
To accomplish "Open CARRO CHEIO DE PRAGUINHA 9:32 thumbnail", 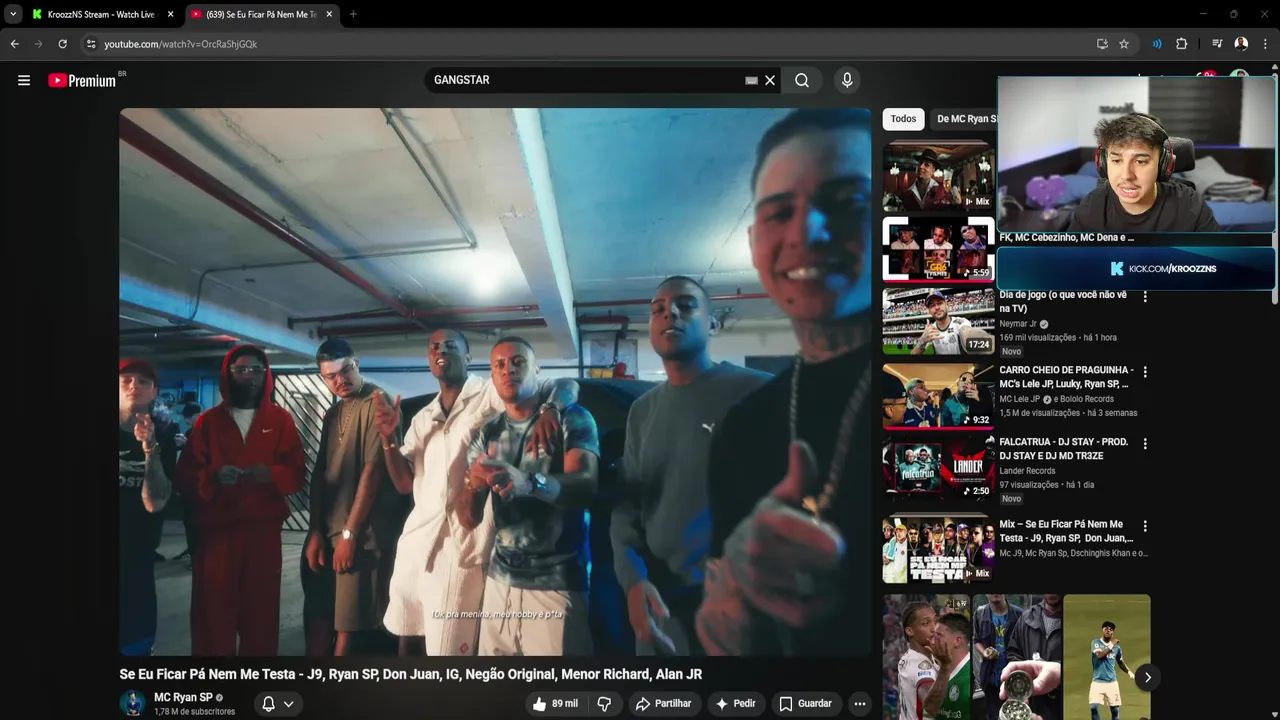I will [x=938, y=395].
